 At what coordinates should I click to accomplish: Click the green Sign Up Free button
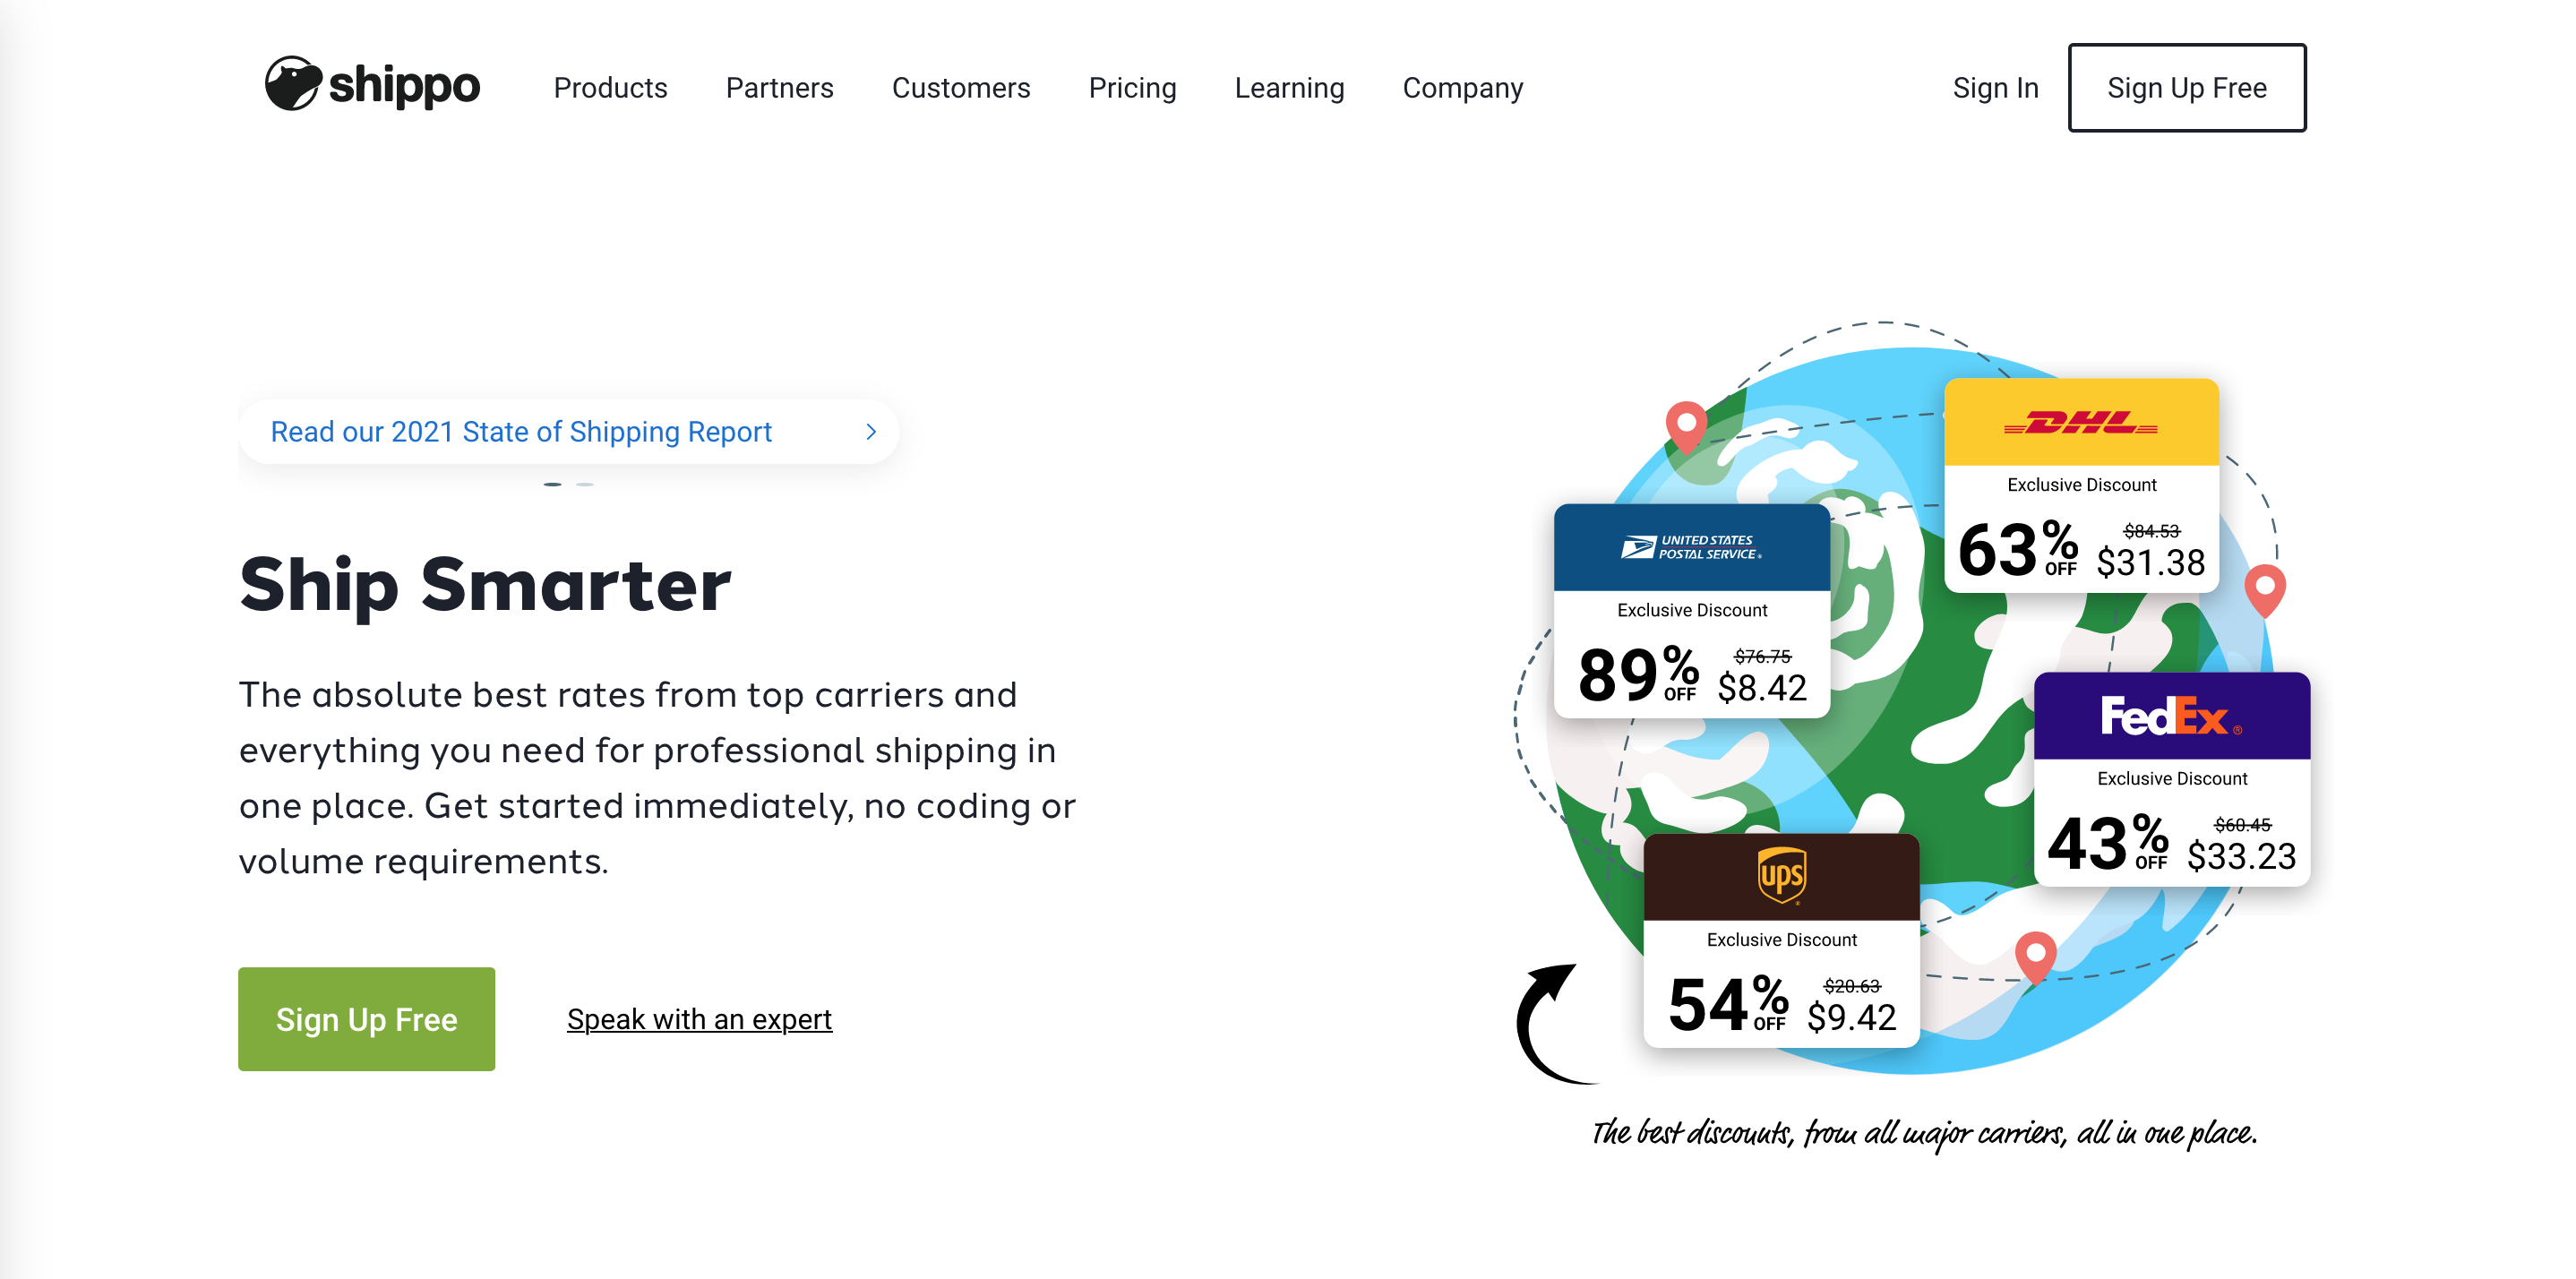(x=366, y=1018)
